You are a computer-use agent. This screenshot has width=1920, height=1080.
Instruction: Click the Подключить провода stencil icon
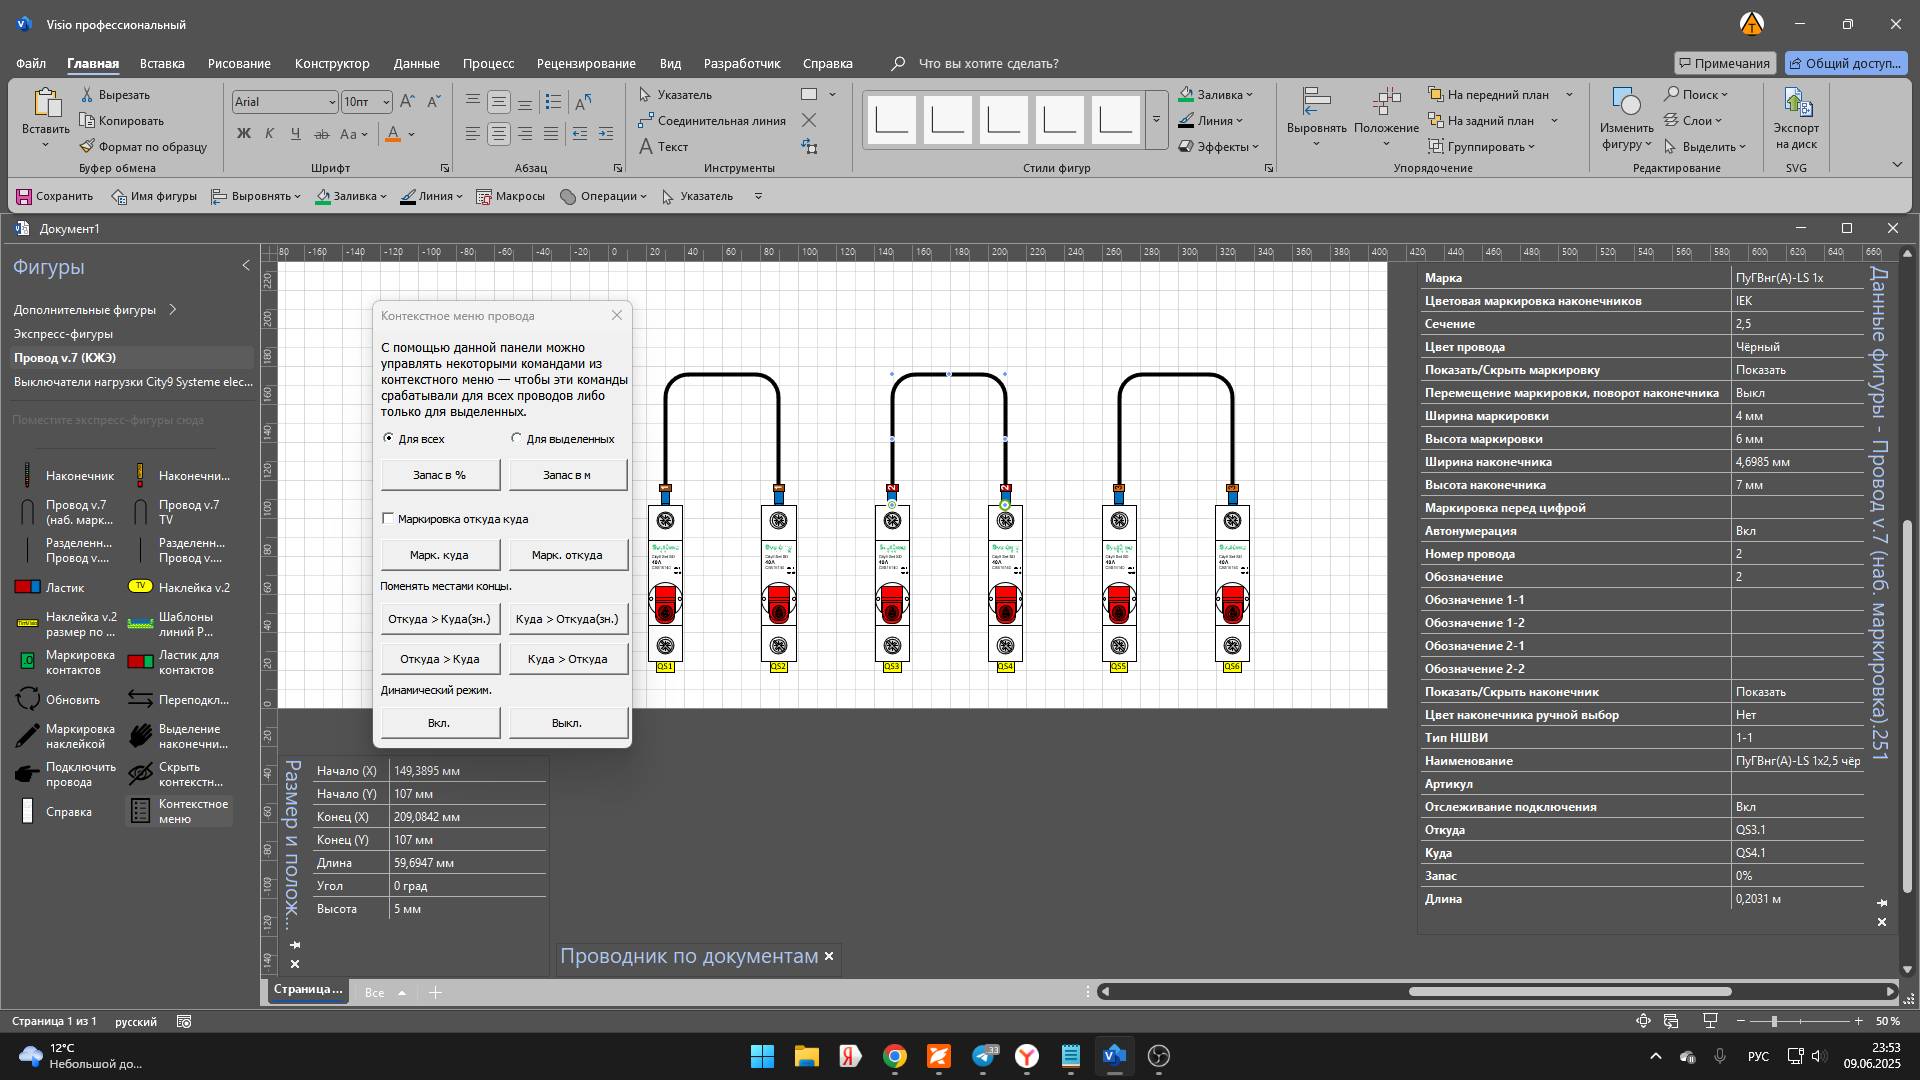click(x=28, y=775)
